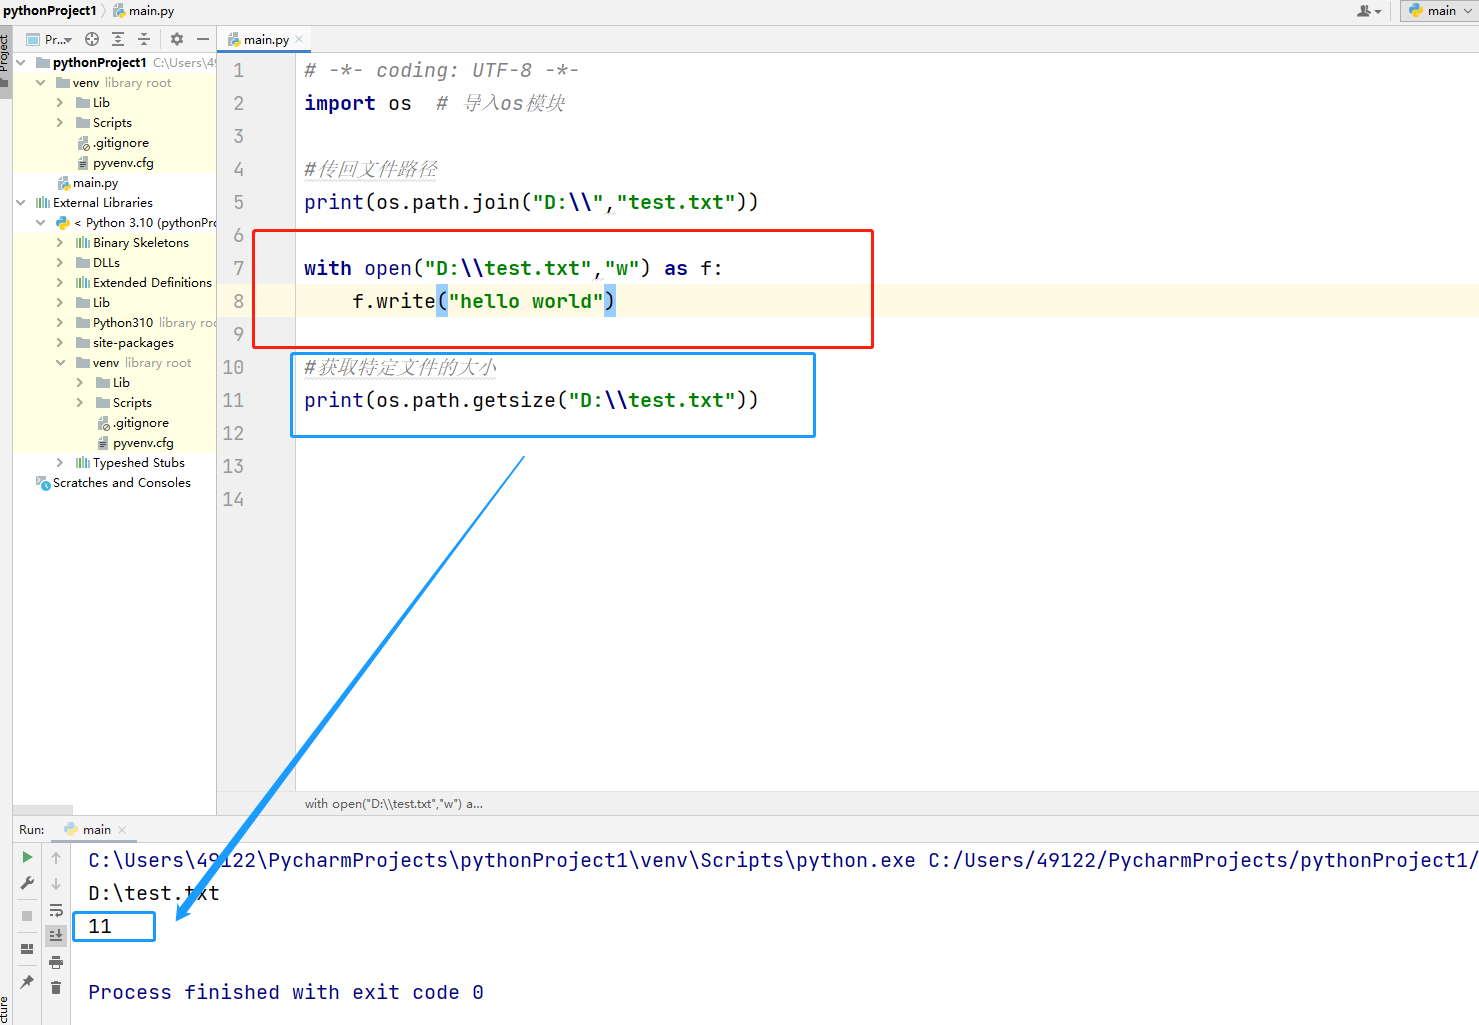Expand the Python310 library root
Viewport: 1479px width, 1025px height.
click(x=60, y=323)
